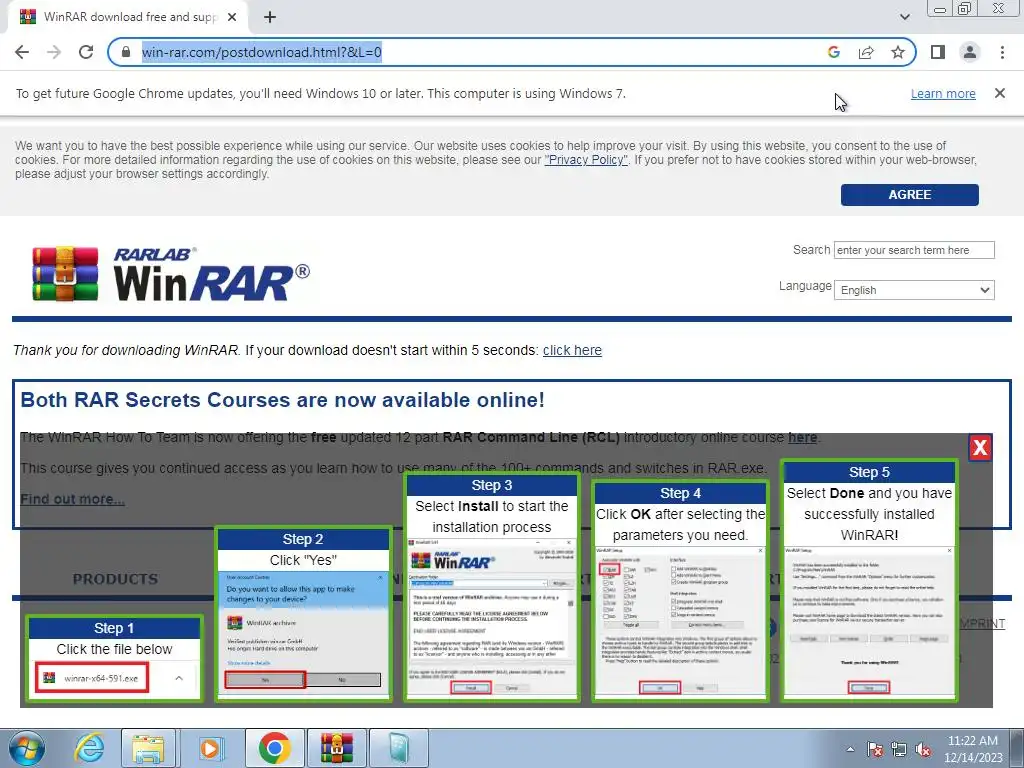This screenshot has height=768, width=1024.
Task: Open the taskbar clock and date
Action: point(972,749)
